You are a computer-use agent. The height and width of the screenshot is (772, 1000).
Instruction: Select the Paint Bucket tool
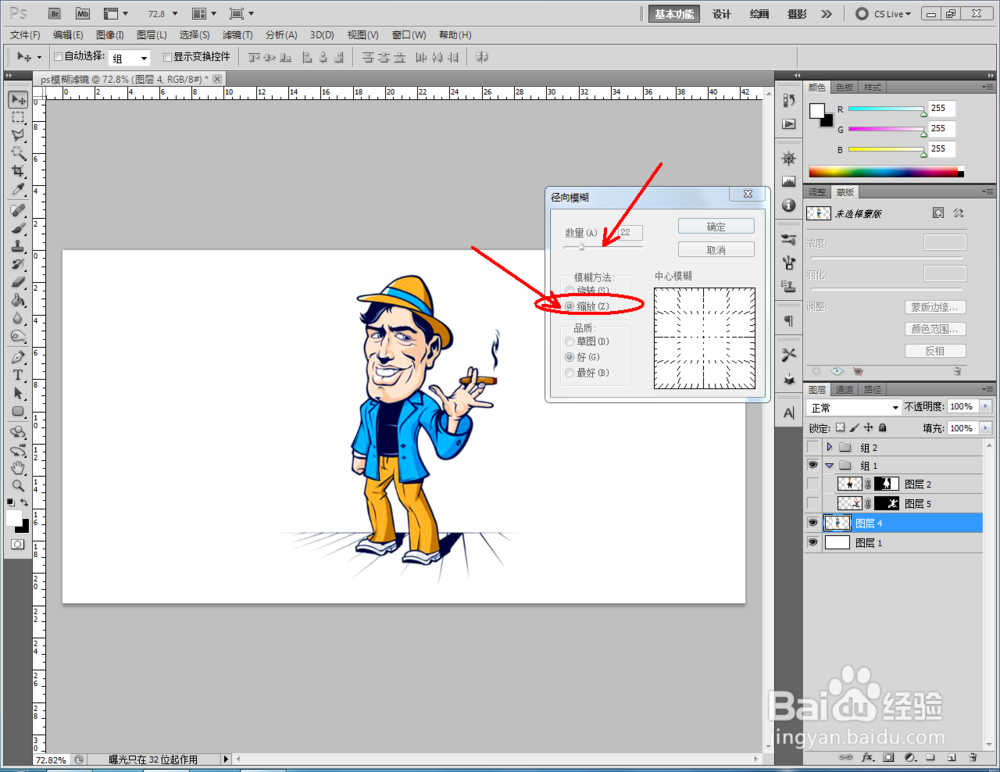click(x=18, y=300)
